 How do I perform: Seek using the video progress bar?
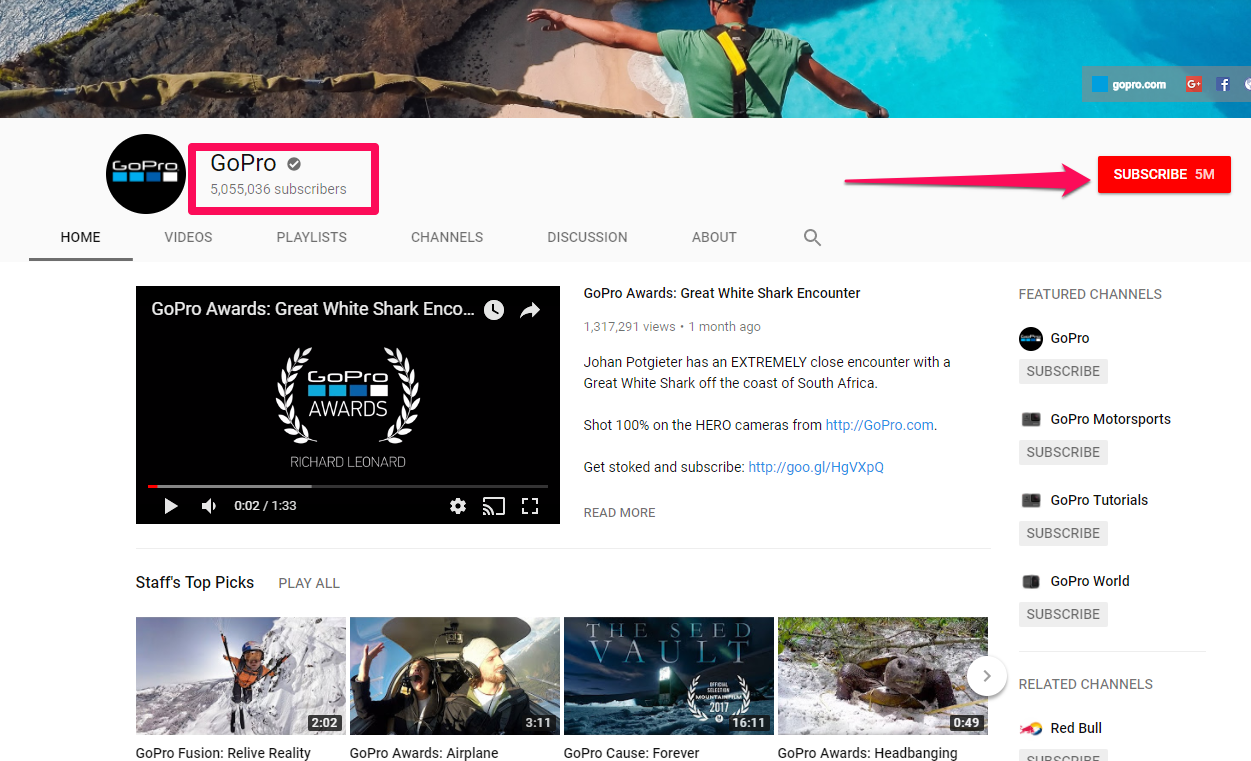point(348,486)
